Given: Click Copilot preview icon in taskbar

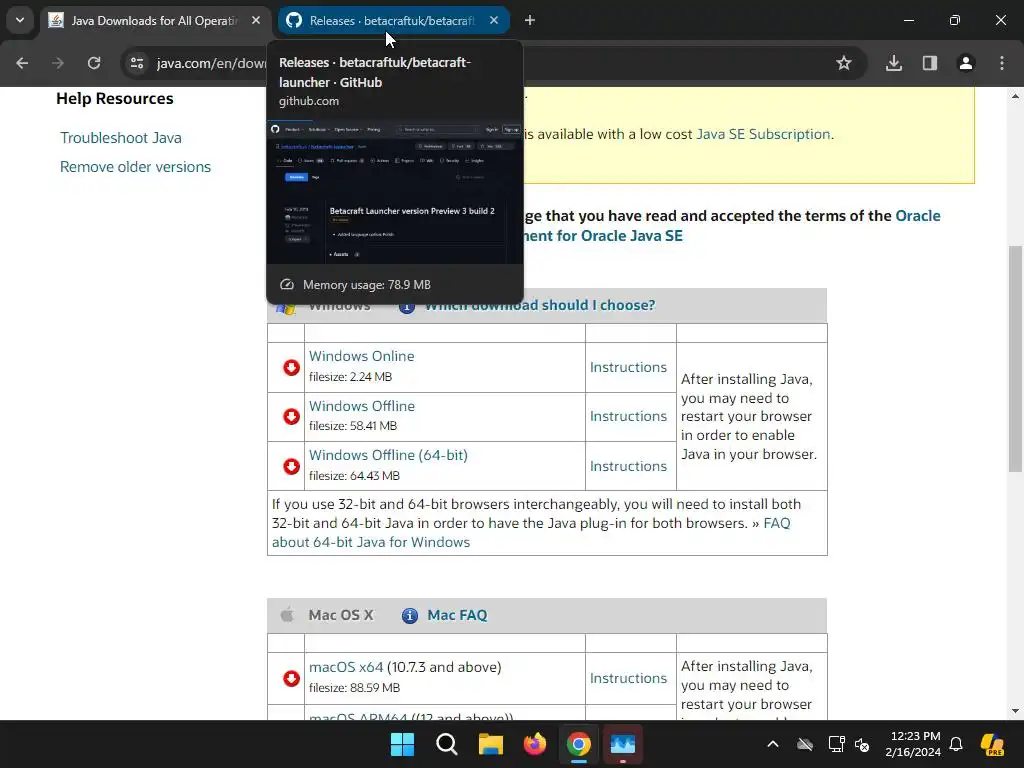Looking at the screenshot, I should pos(992,744).
